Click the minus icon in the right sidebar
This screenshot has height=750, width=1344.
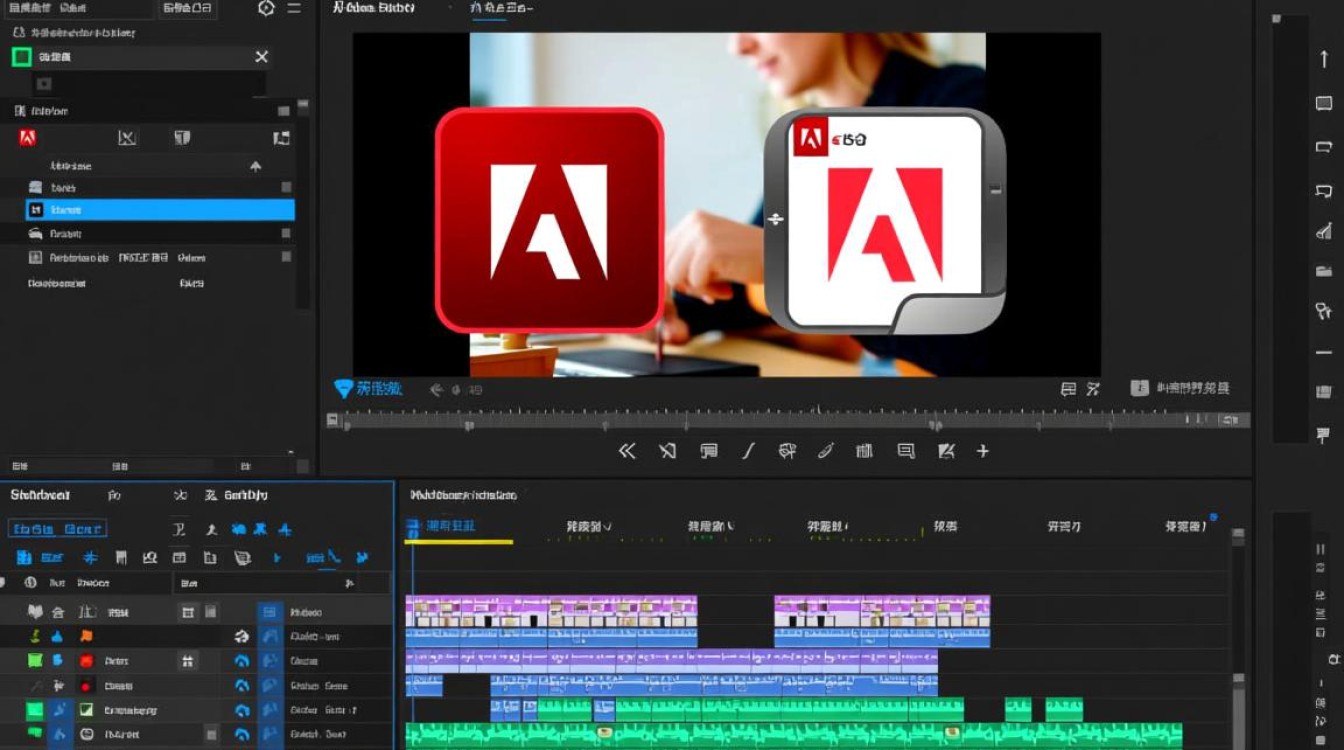[1324, 353]
